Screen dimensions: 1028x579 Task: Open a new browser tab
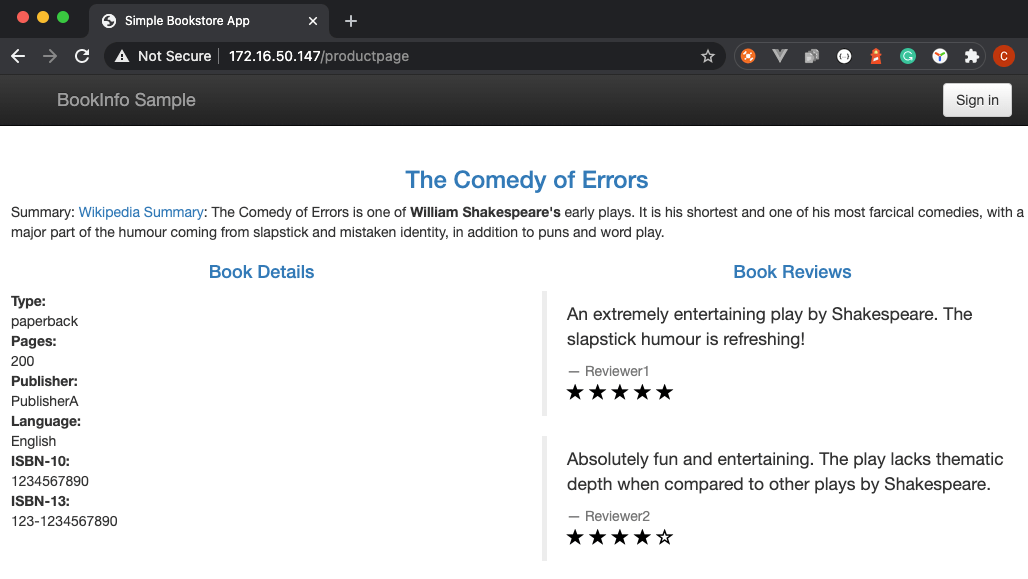point(351,21)
